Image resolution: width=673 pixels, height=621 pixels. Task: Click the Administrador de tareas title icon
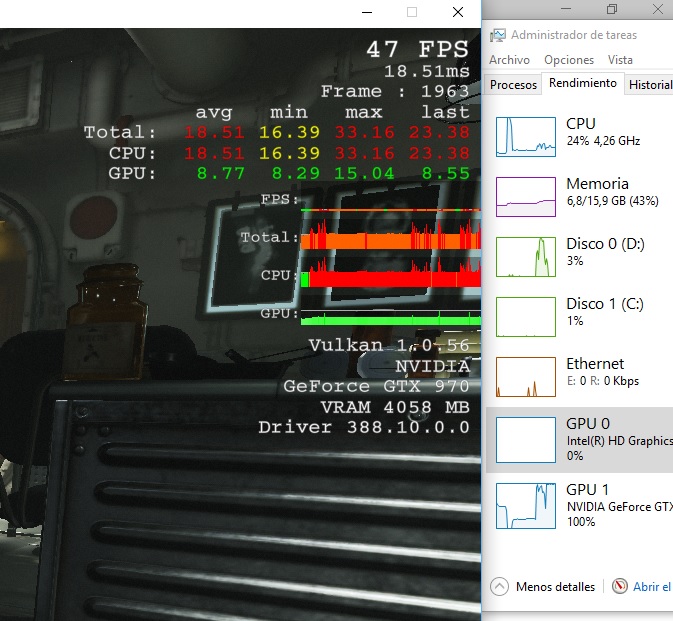click(498, 35)
